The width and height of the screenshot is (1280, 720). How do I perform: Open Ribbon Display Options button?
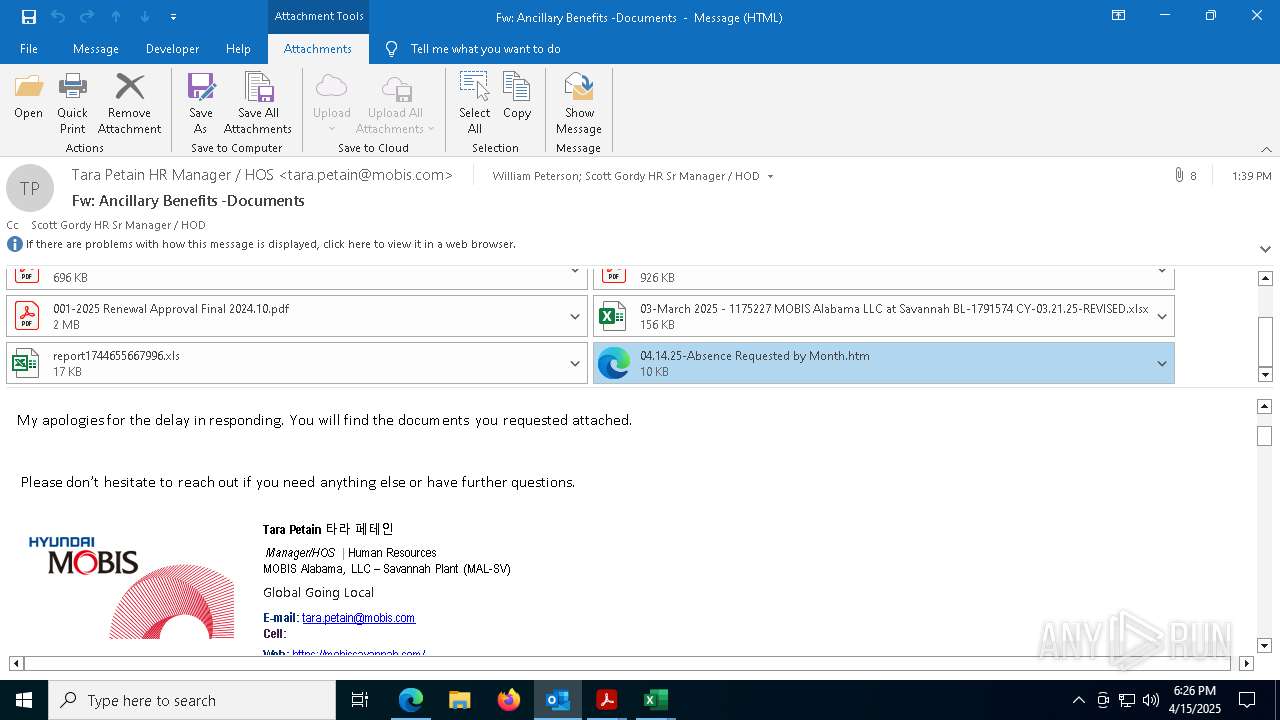tap(1118, 16)
